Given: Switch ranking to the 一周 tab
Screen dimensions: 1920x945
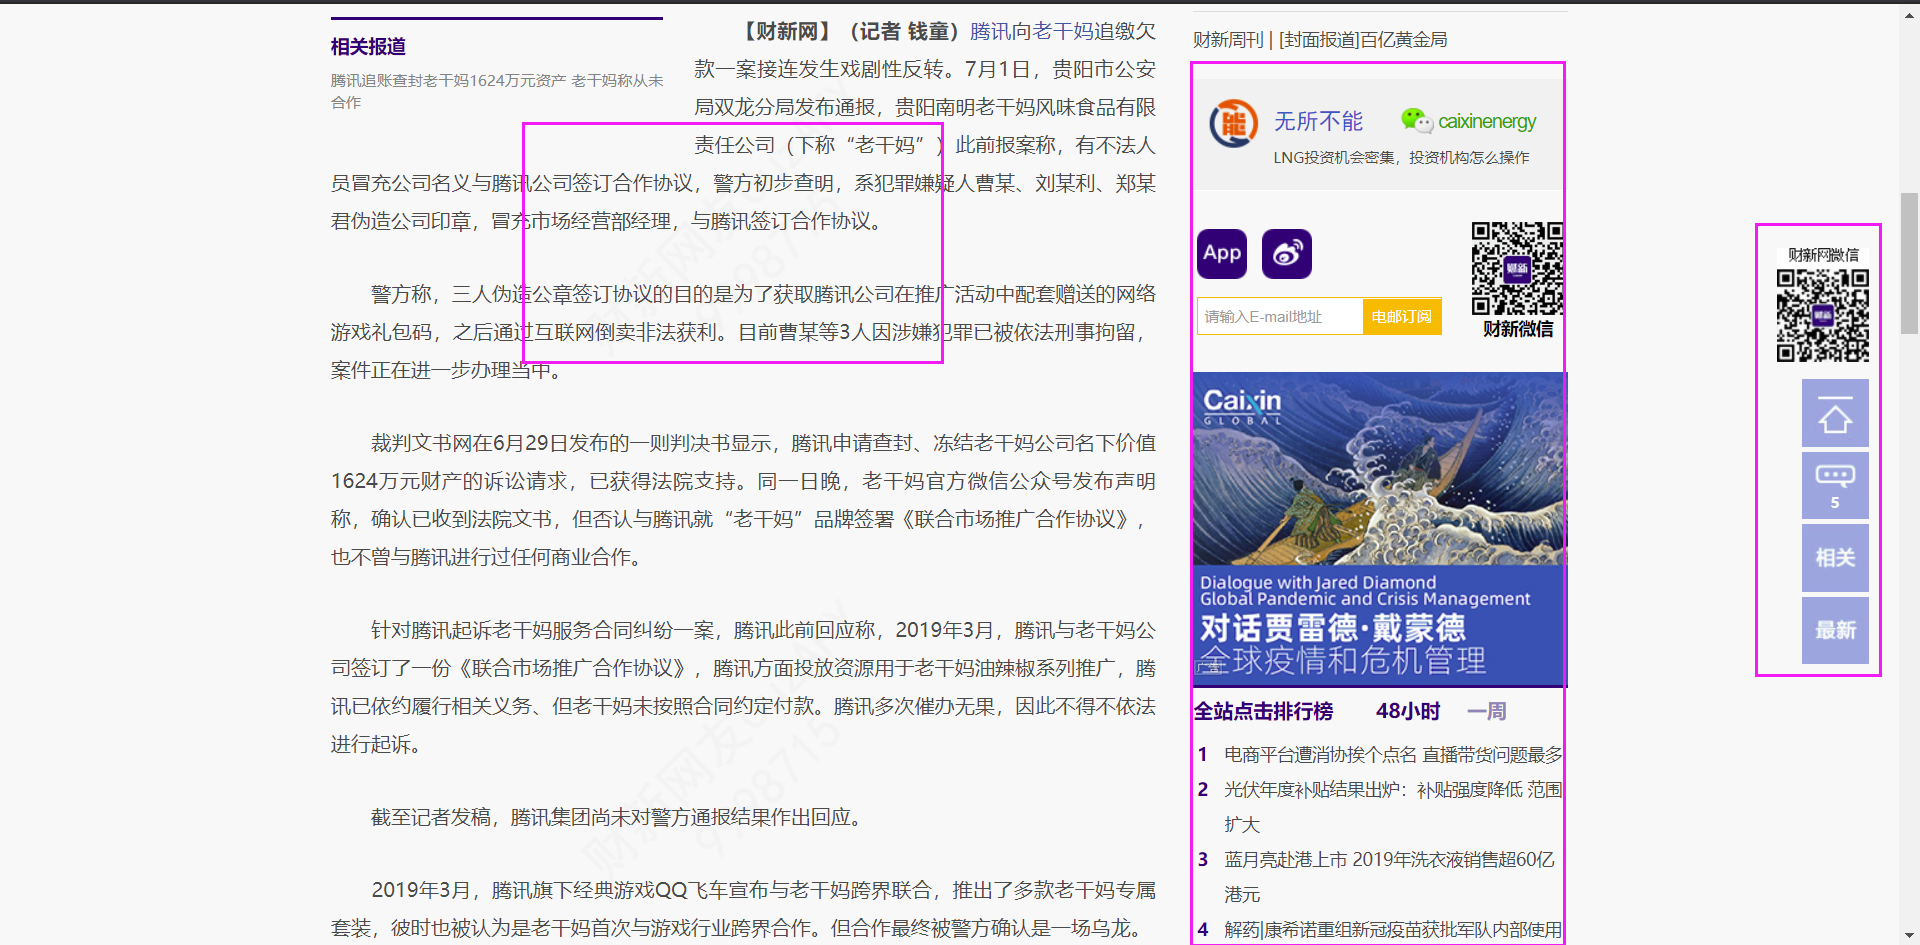Looking at the screenshot, I should click(1487, 711).
